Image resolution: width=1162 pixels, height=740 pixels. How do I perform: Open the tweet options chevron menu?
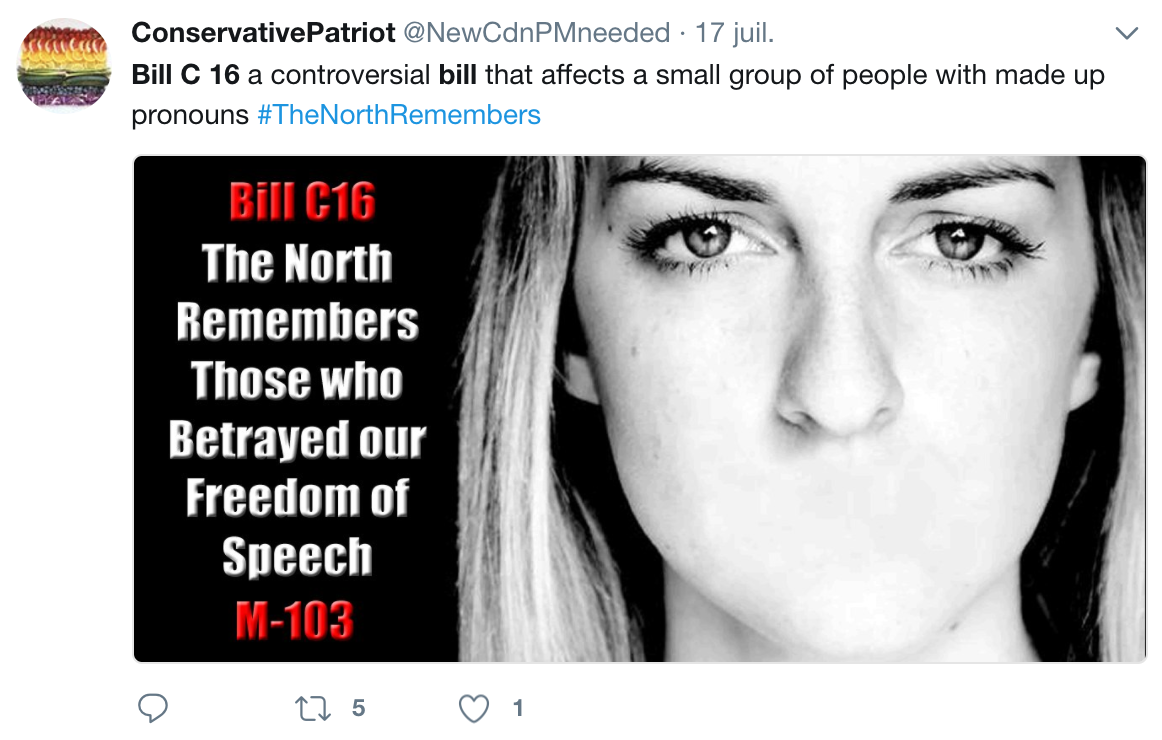point(1126,33)
